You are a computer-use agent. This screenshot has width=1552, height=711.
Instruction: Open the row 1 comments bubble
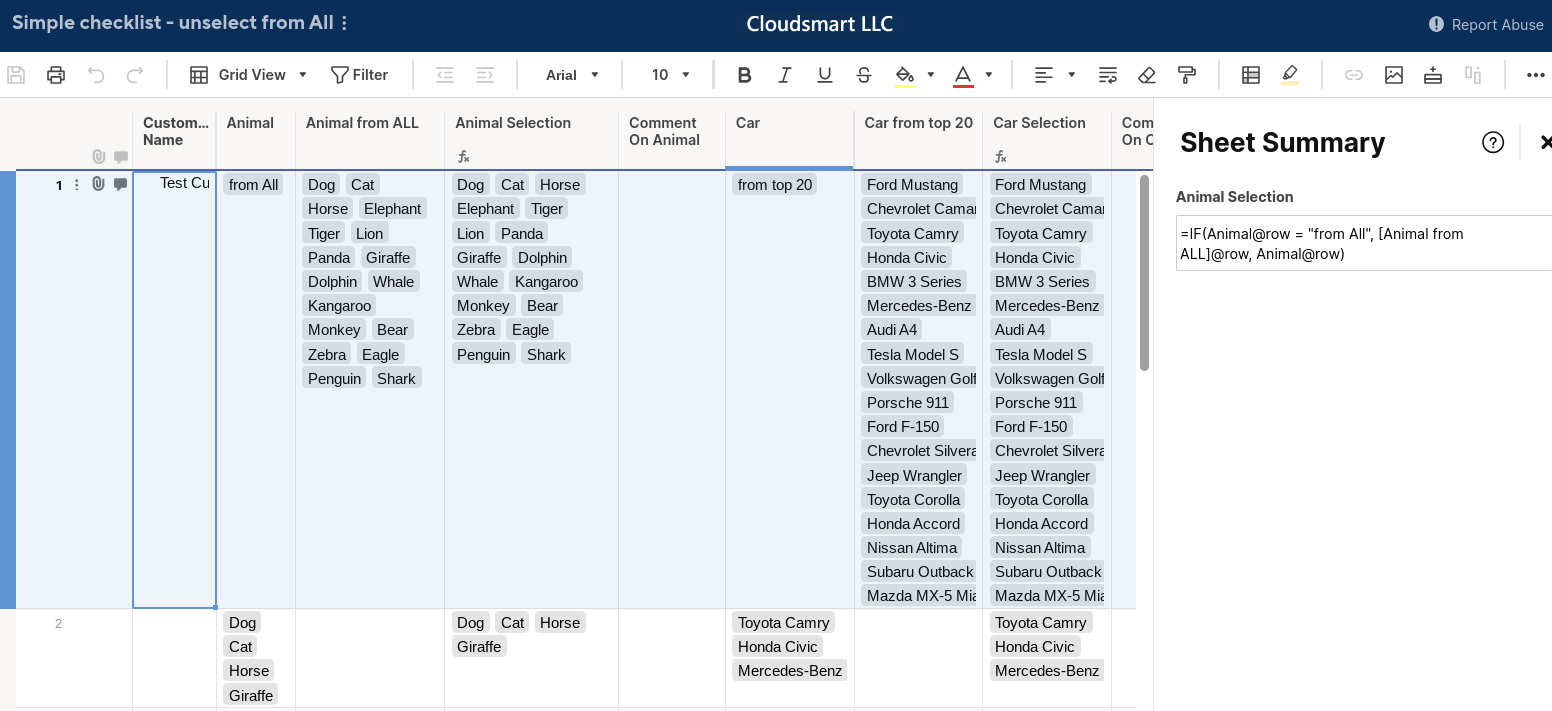tap(121, 184)
